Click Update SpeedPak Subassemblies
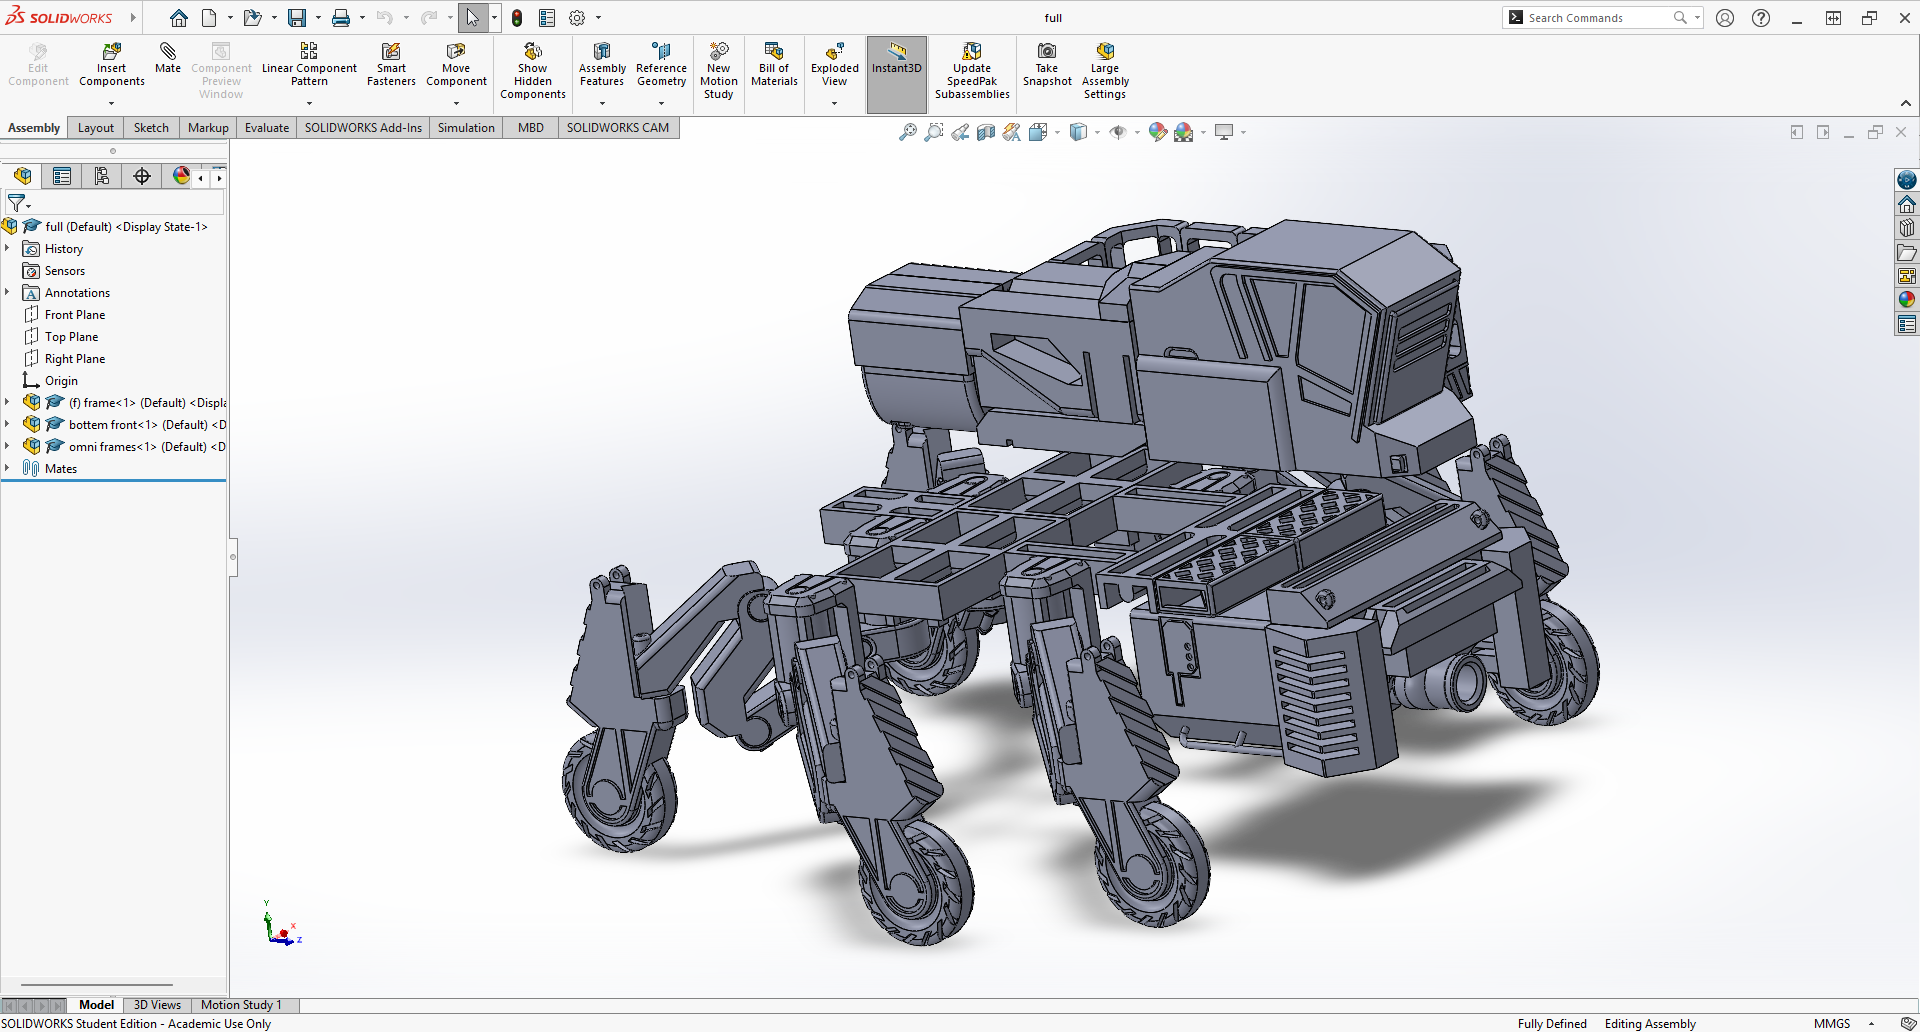This screenshot has height=1032, width=1920. pos(972,52)
